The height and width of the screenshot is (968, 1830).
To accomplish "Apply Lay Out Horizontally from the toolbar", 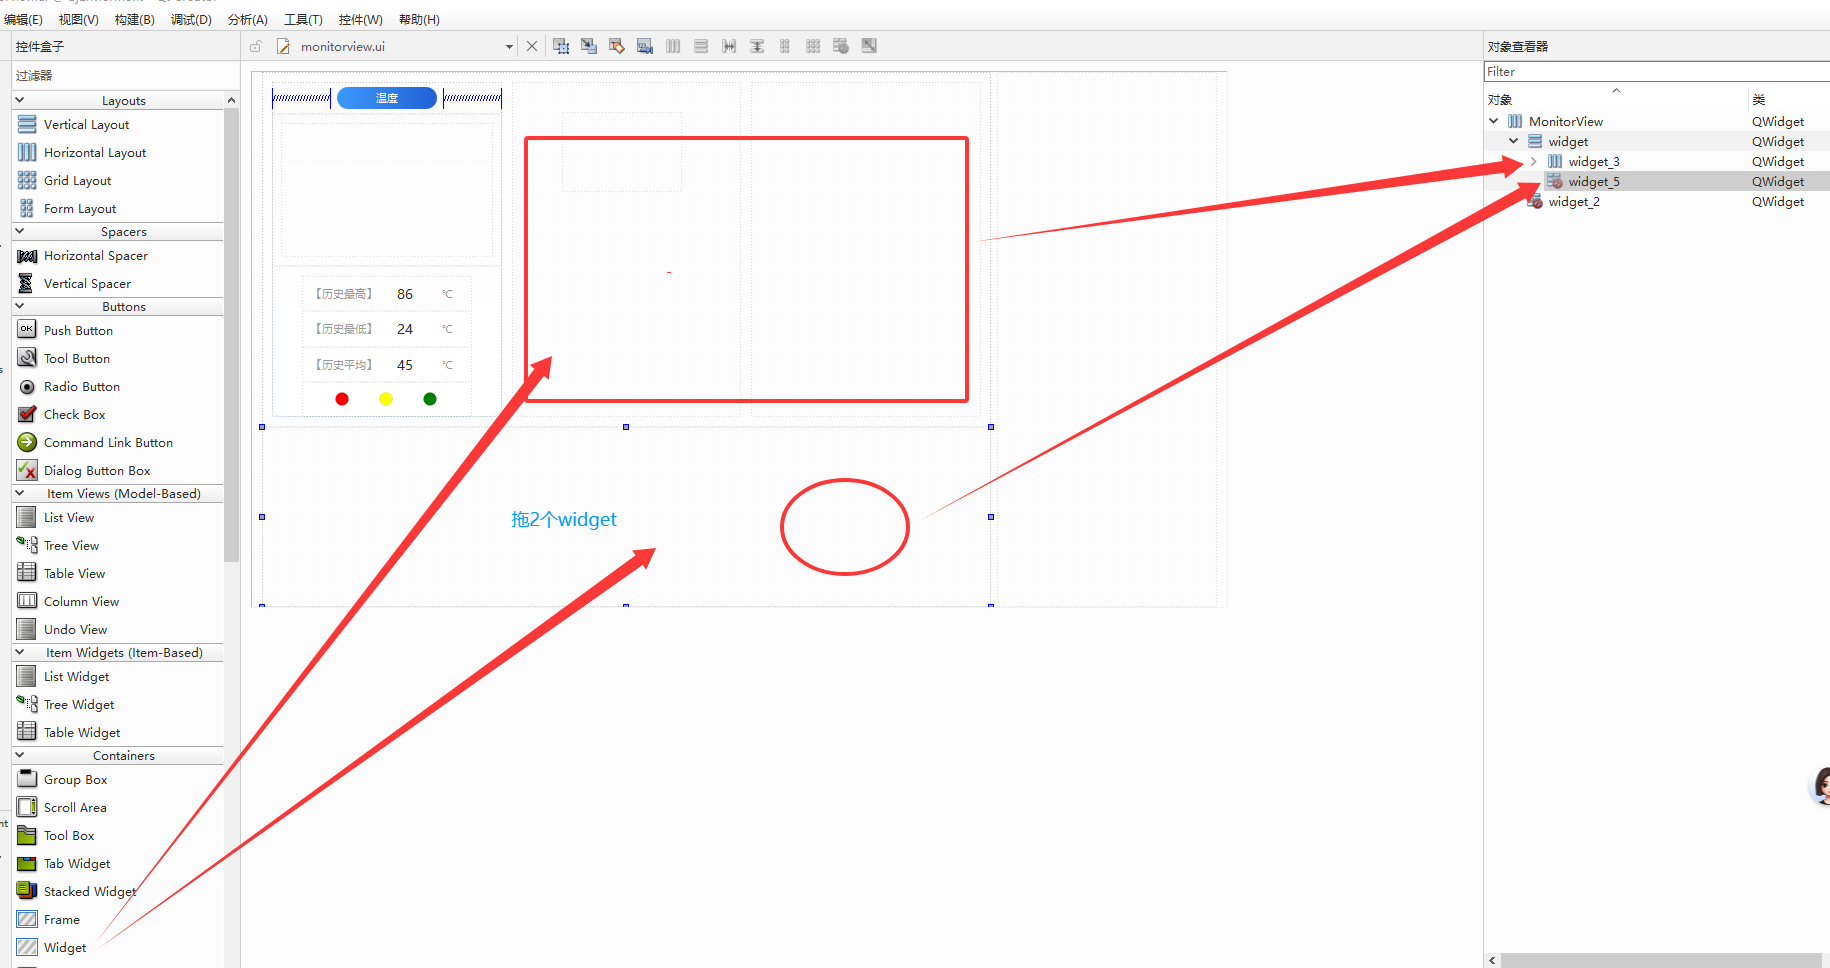I will click(x=673, y=46).
